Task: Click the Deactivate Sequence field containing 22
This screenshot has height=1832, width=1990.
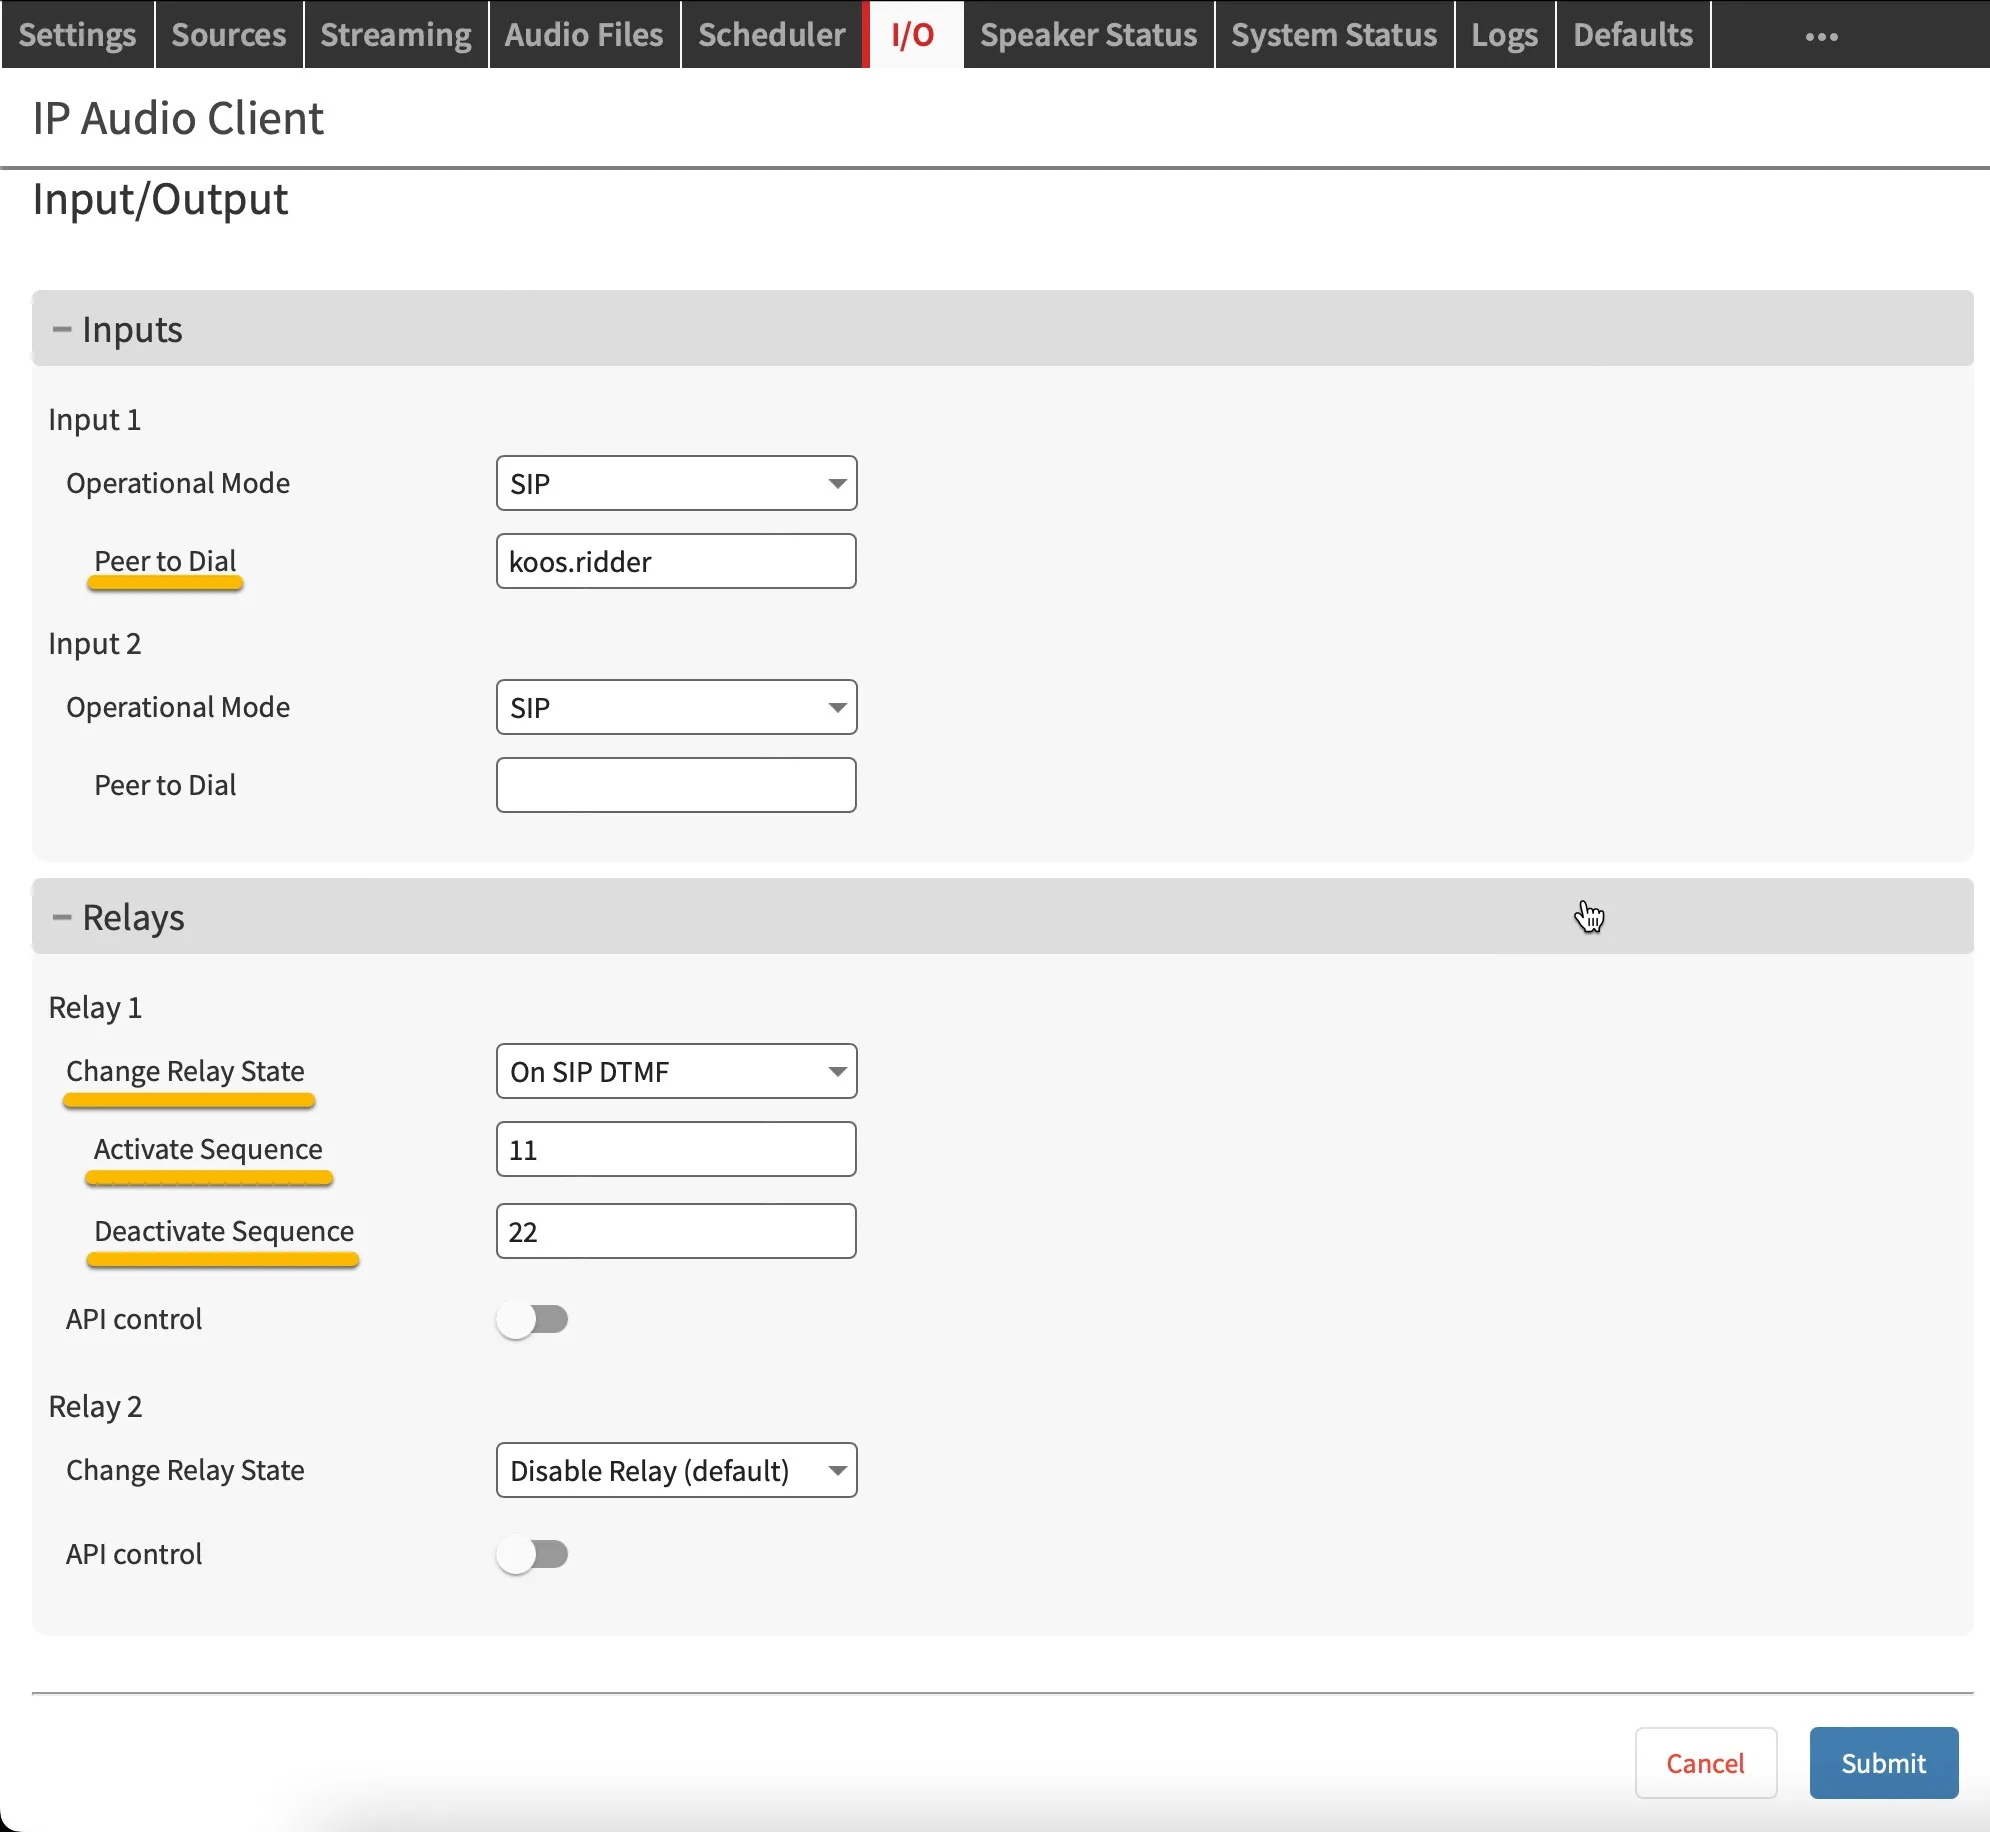Action: pos(676,1231)
